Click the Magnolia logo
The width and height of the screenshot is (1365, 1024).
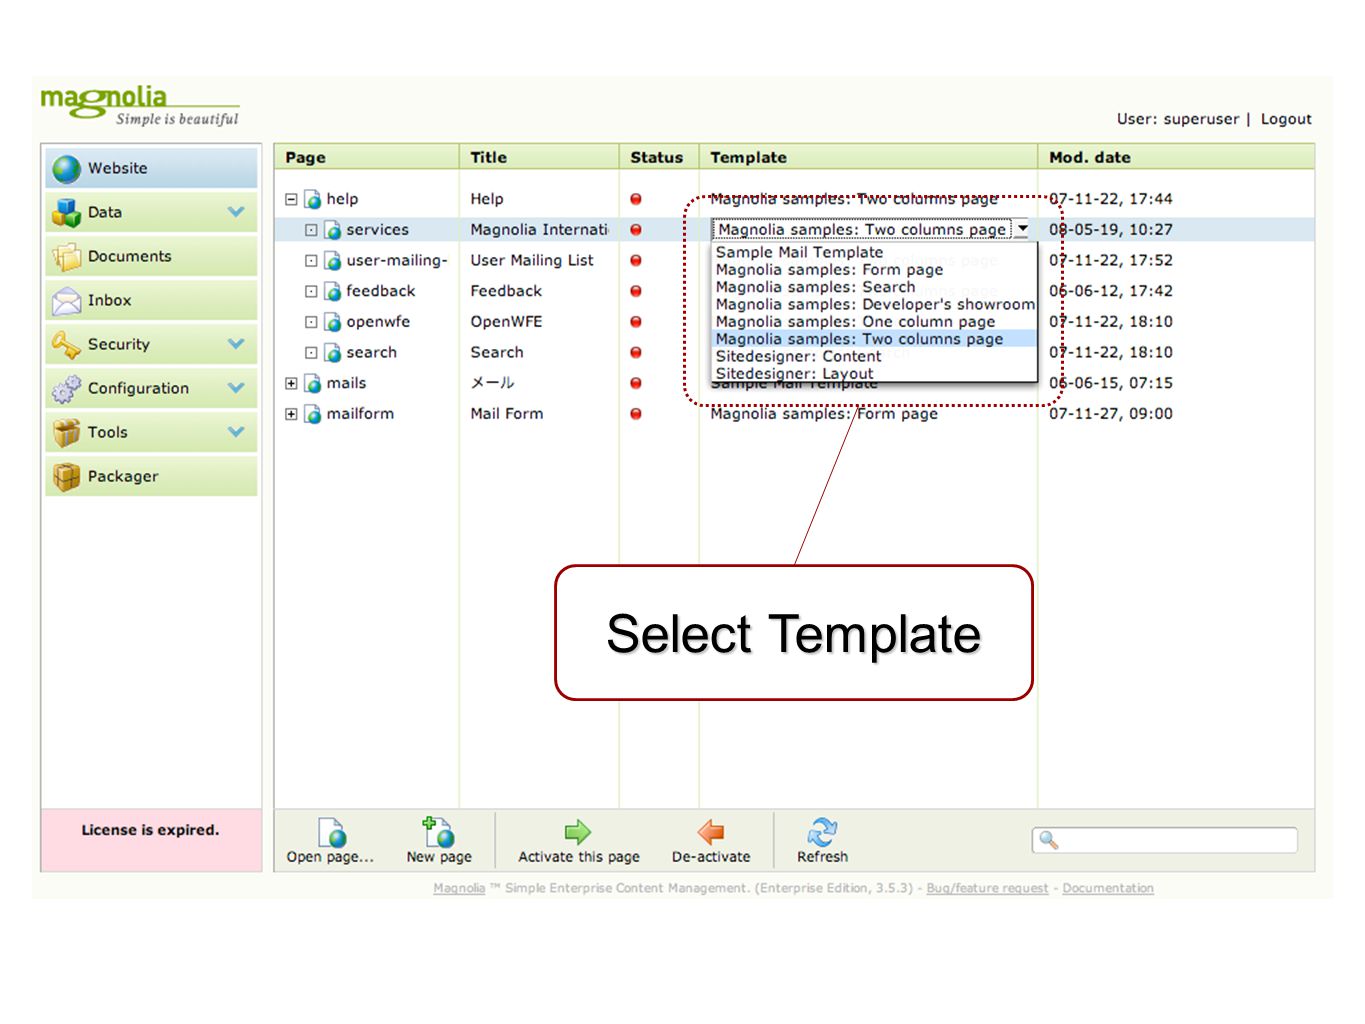139,105
